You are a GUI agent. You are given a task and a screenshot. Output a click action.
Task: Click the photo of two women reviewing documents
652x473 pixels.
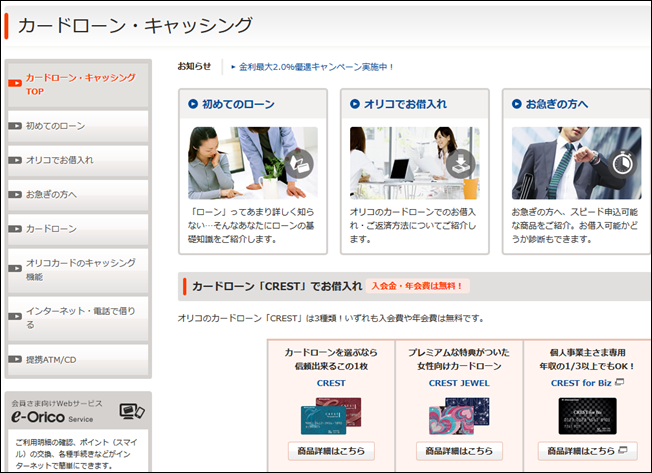(253, 163)
